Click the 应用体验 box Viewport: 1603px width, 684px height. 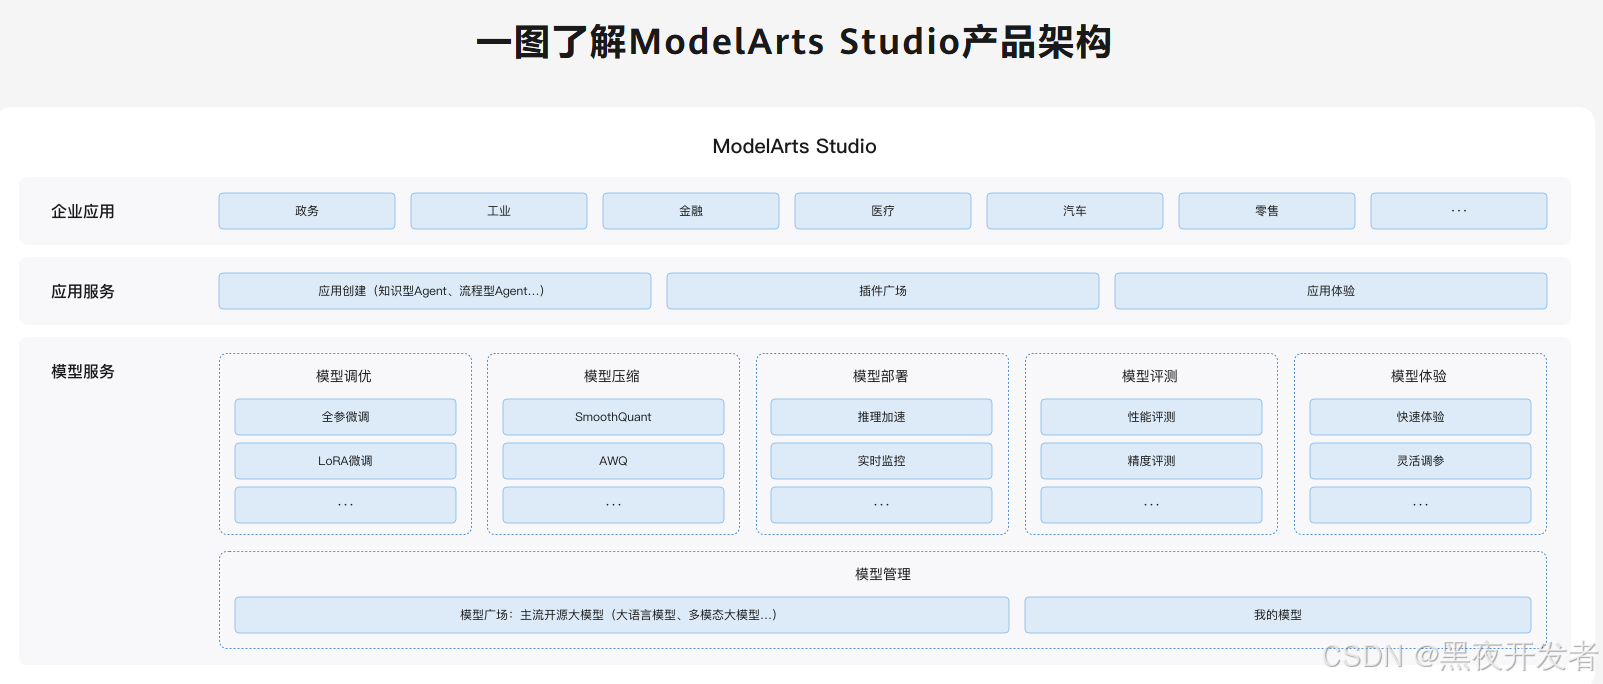[1331, 291]
